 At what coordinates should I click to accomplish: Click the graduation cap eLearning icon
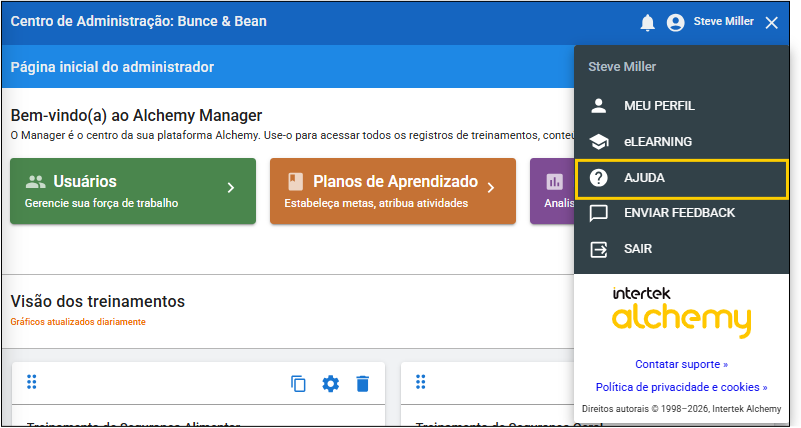tap(599, 142)
